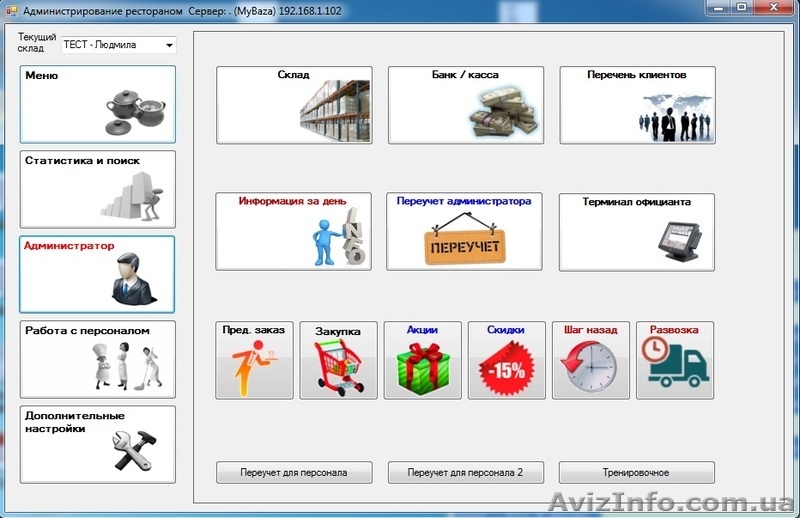Viewport: 800px width, 518px height.
Task: Open Переучет администратора tile
Action: pyautogui.click(x=464, y=231)
